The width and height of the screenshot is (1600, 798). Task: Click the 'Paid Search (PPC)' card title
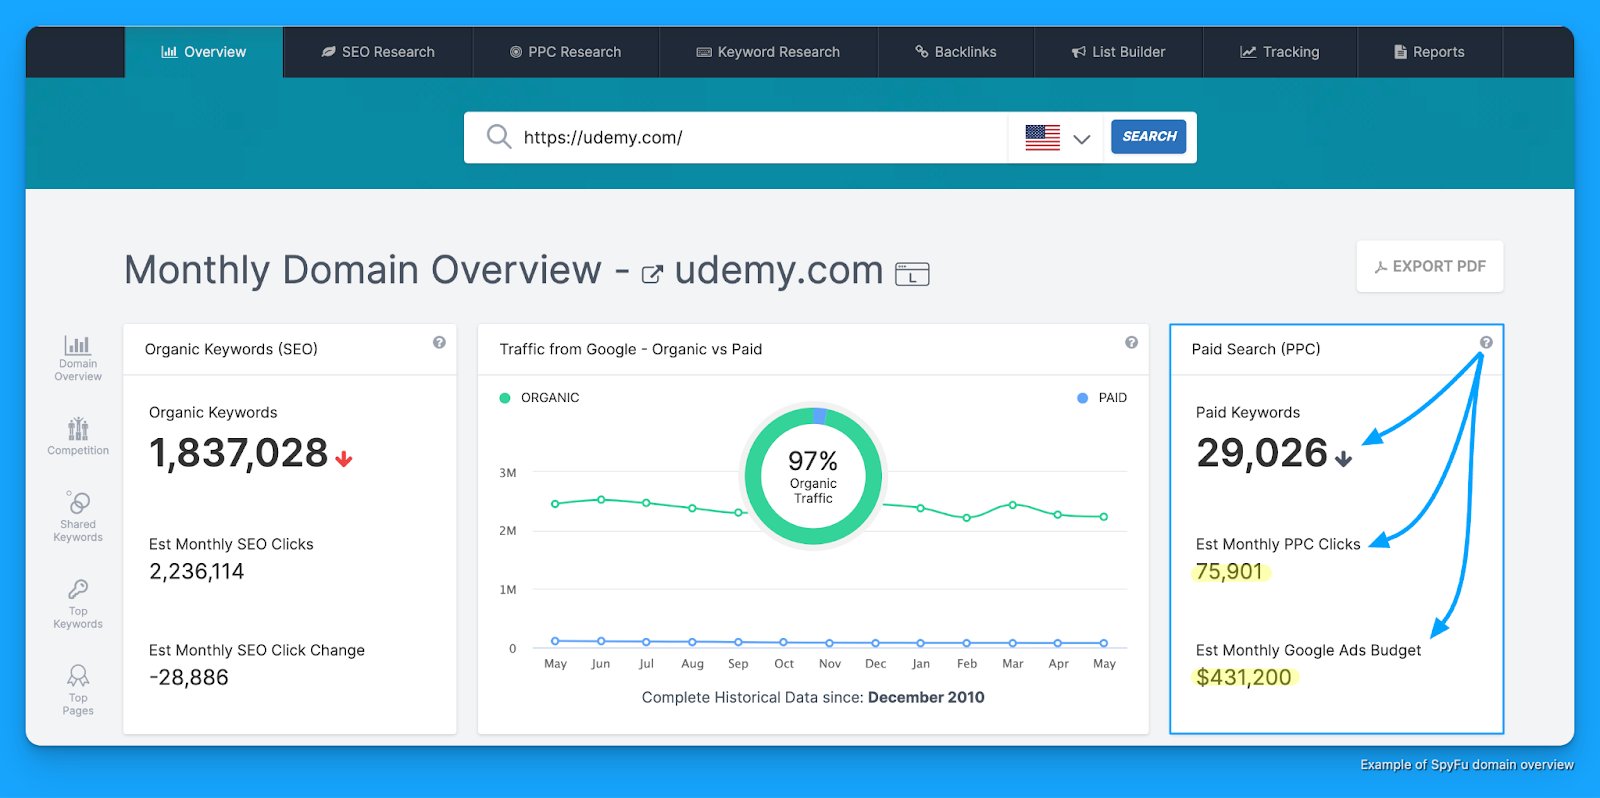click(1256, 349)
